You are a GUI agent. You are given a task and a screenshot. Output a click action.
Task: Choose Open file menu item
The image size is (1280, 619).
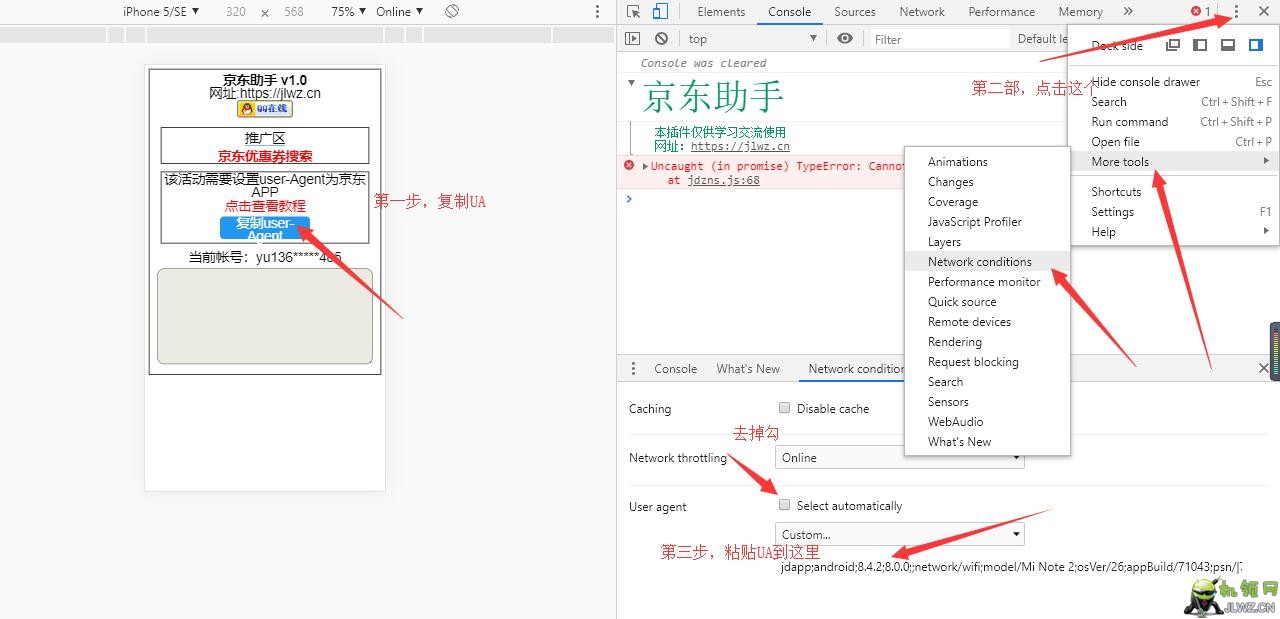1173,142
